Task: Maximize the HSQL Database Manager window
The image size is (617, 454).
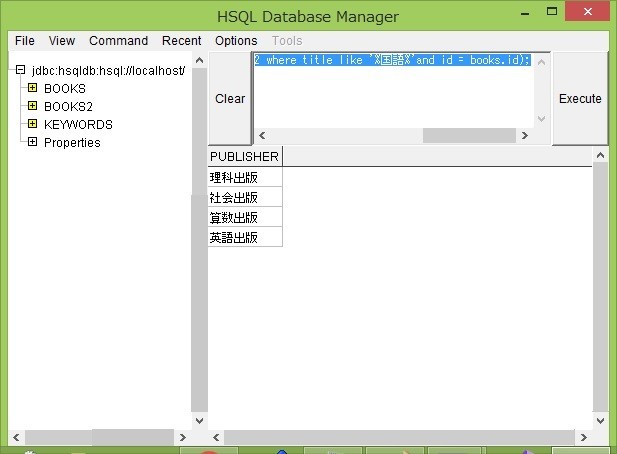Action: coord(552,12)
